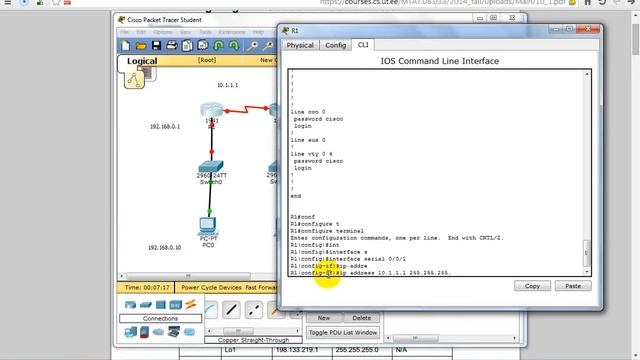The image size is (640, 360).
Task: Click the Delete PDU scenario button
Action: 362,318
